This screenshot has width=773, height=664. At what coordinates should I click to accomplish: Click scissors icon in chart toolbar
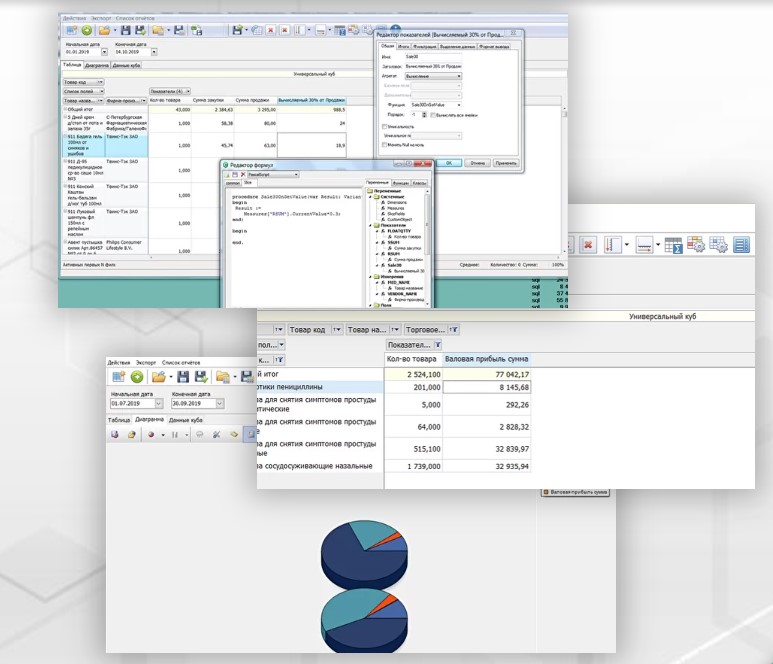[216, 434]
